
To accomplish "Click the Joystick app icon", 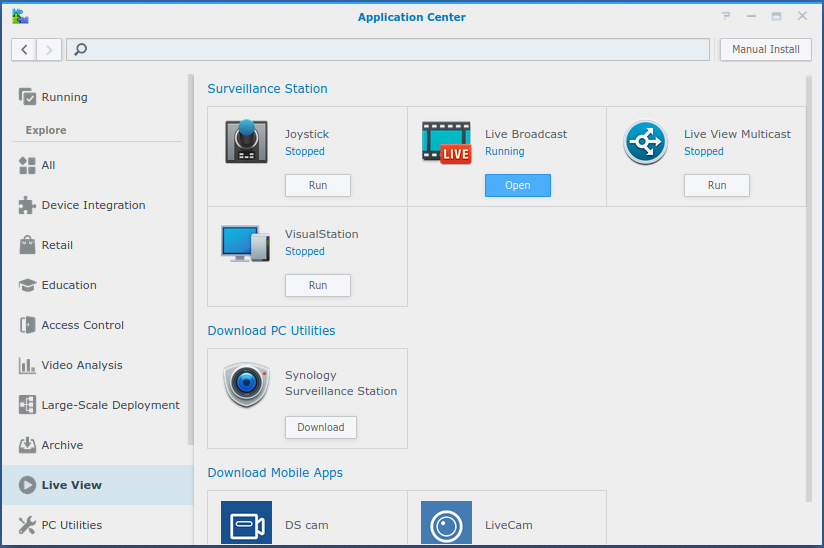I will pos(246,141).
